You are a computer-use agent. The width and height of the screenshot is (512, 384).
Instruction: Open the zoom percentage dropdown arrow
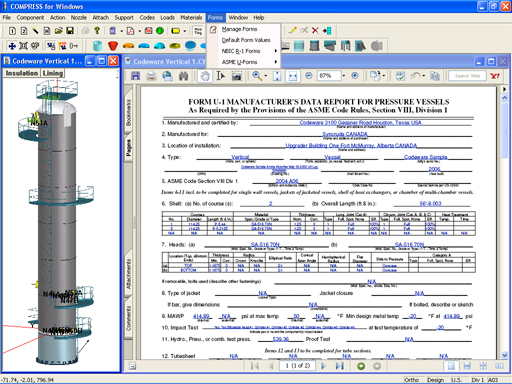pyautogui.click(x=344, y=76)
